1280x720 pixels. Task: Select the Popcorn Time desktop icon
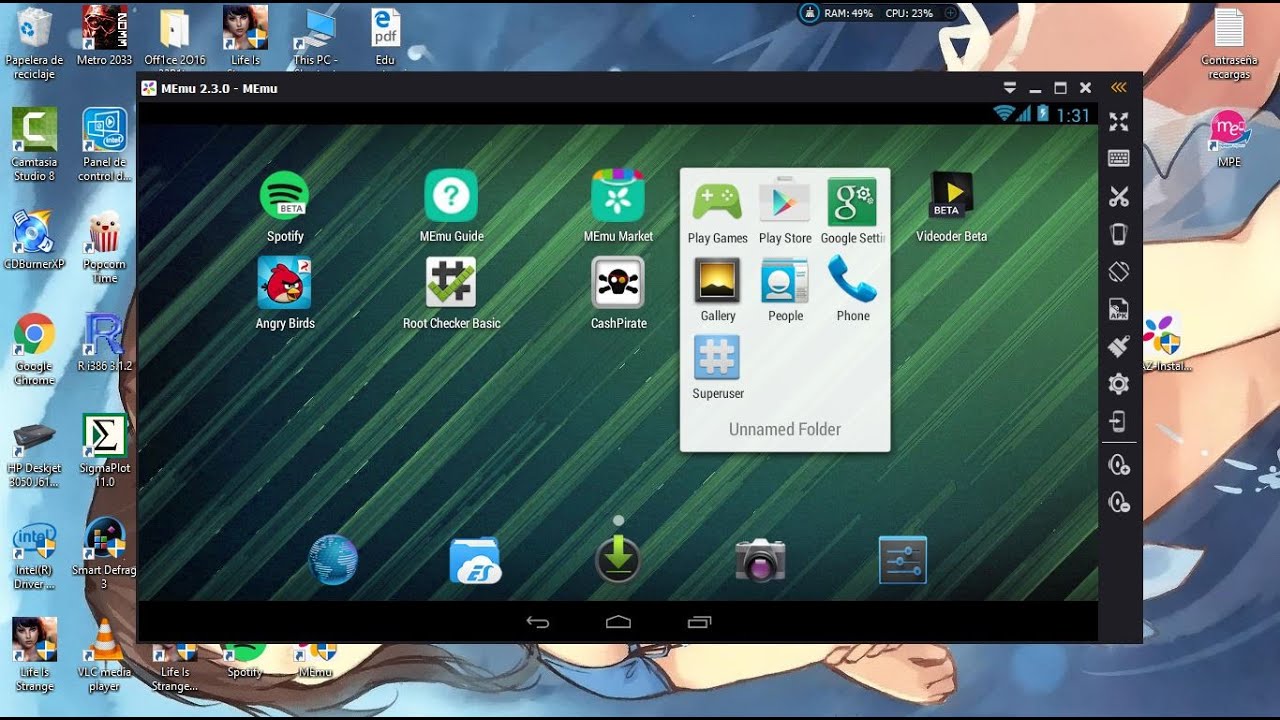pos(104,247)
